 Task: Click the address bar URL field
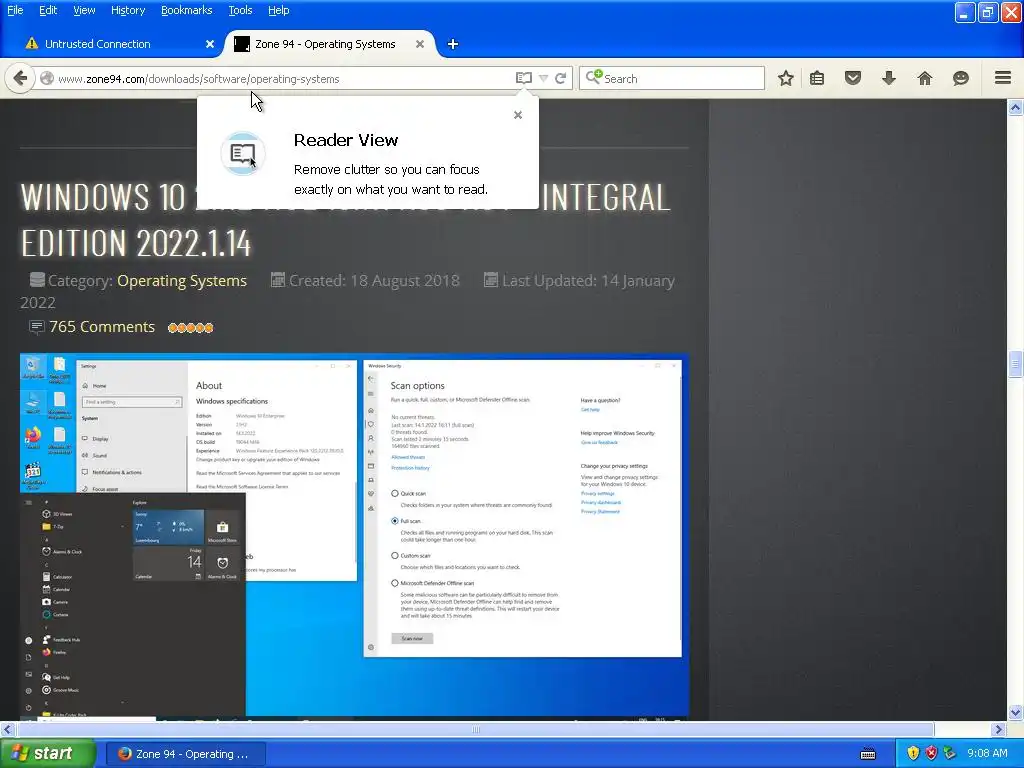(x=284, y=79)
